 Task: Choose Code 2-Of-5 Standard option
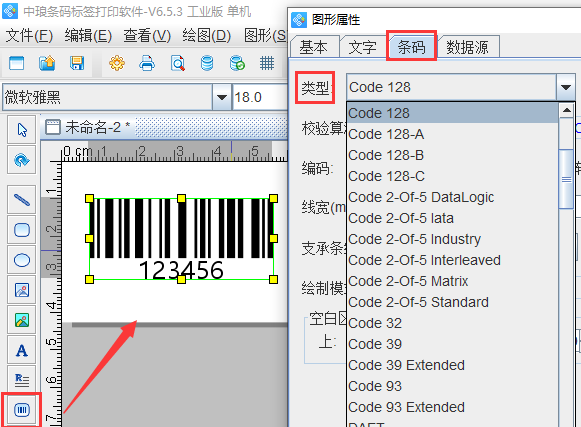[453, 302]
